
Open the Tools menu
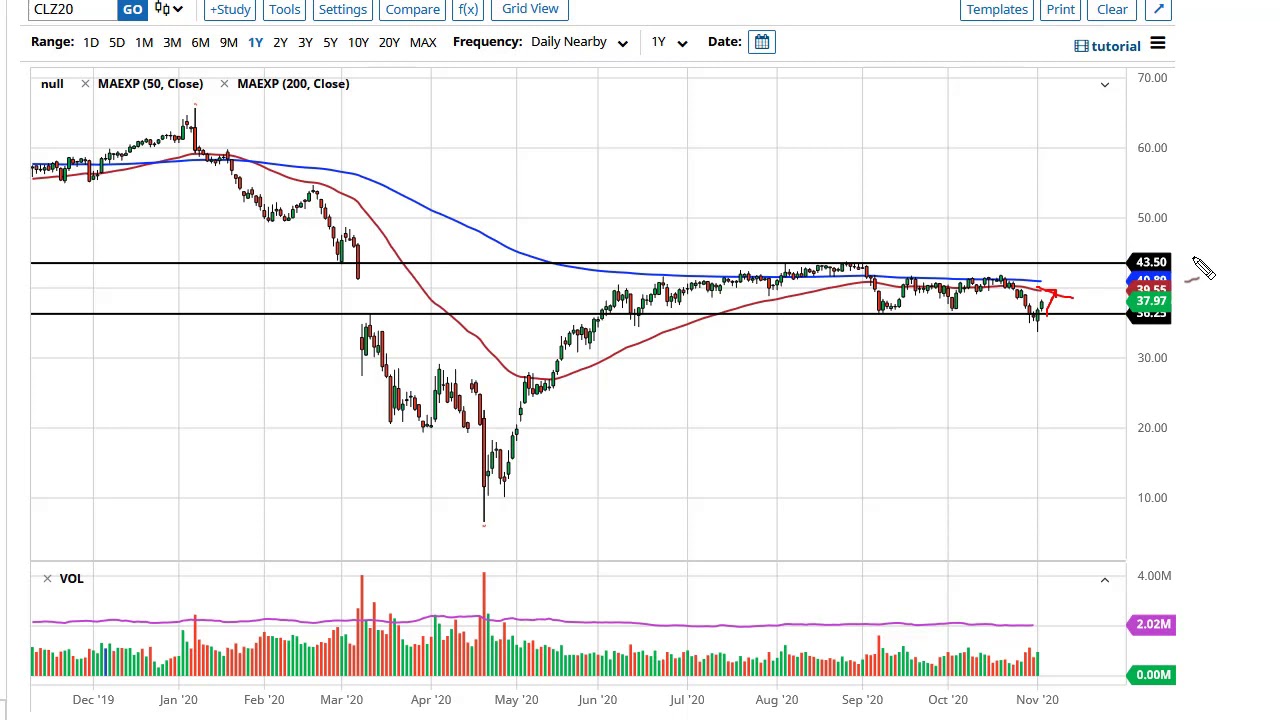point(284,9)
